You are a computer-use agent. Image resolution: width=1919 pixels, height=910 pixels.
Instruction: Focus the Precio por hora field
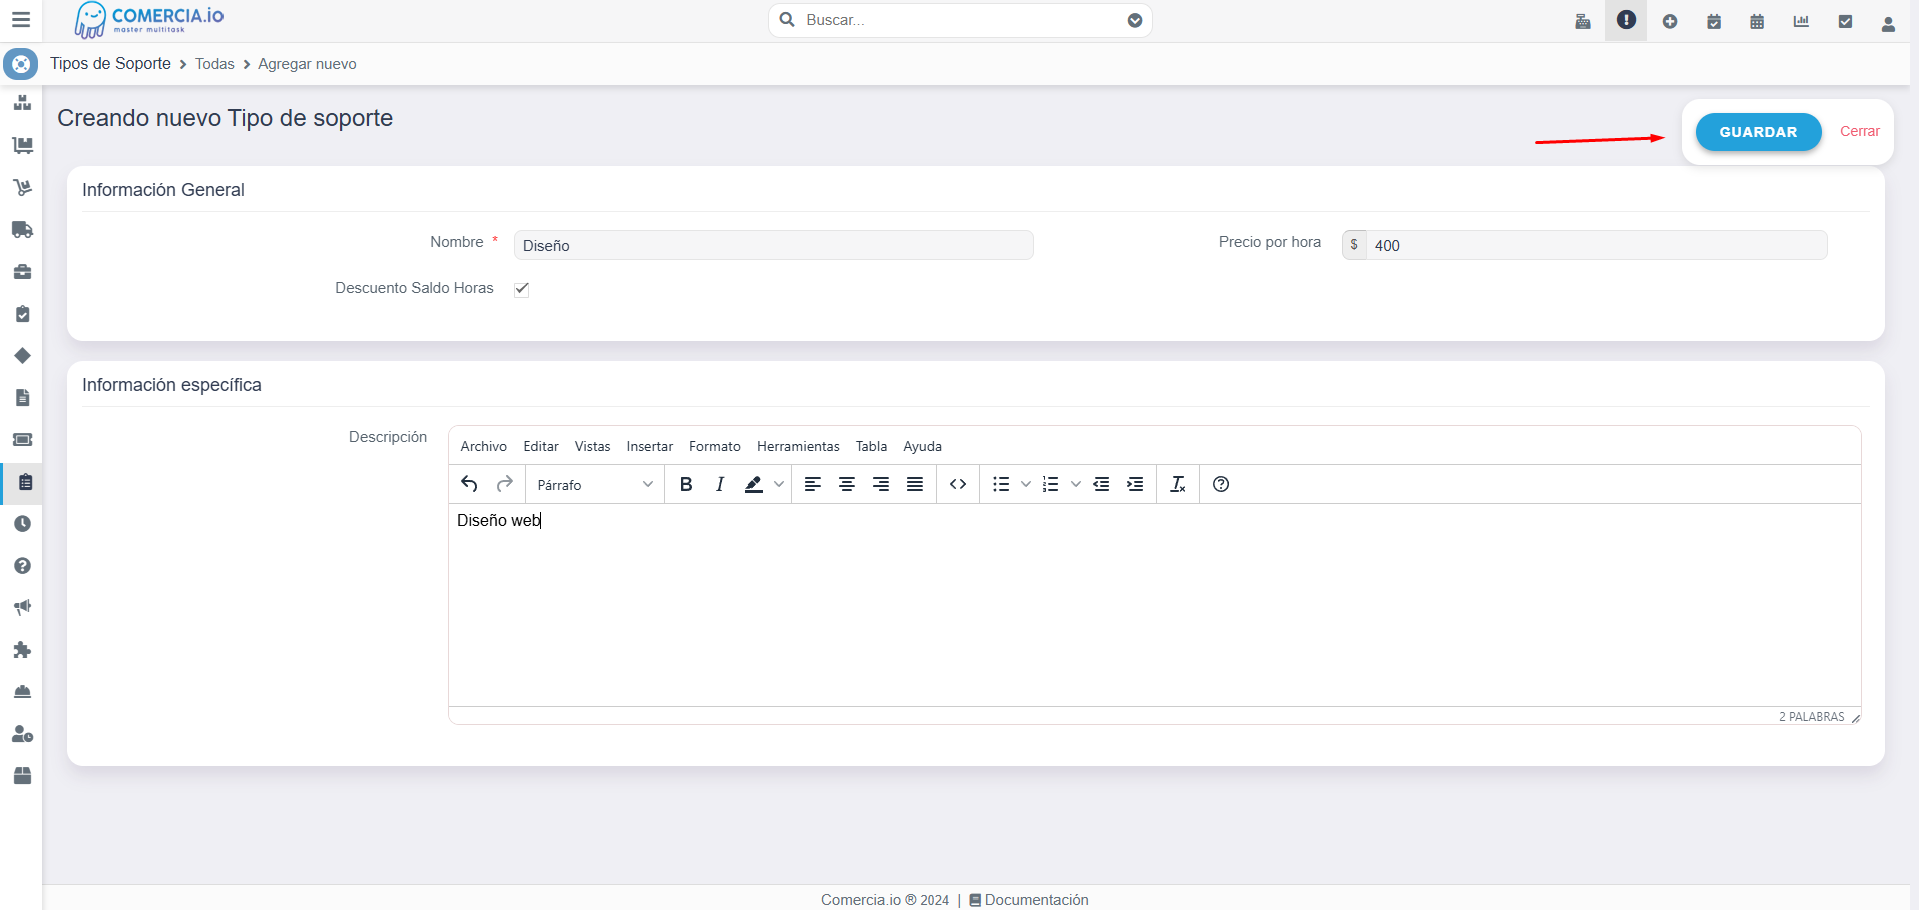[x=1596, y=245]
